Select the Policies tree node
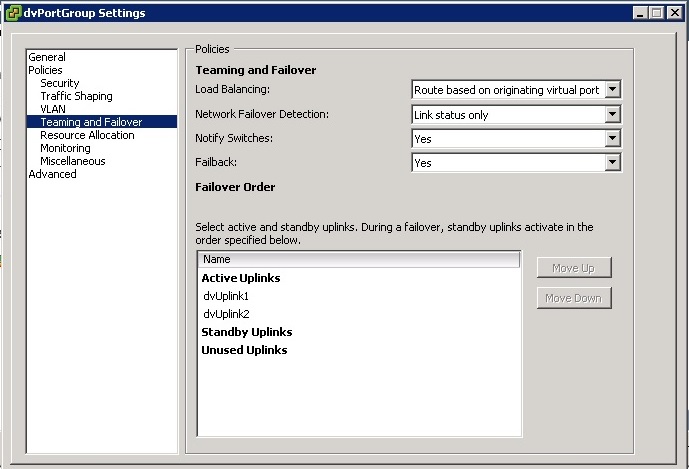 [46, 71]
